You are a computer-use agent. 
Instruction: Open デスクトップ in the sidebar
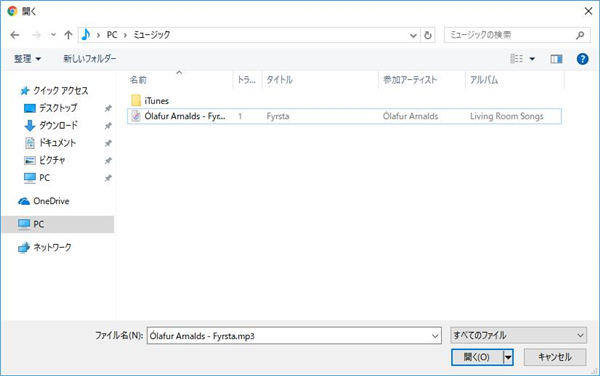(x=58, y=108)
